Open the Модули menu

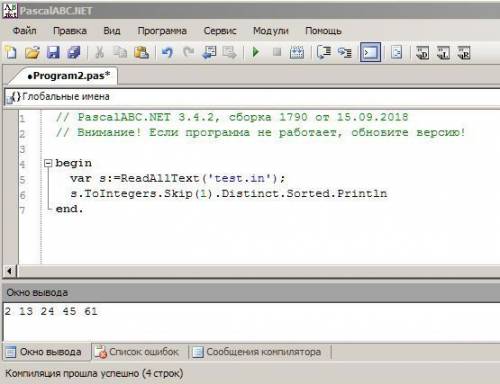click(271, 31)
